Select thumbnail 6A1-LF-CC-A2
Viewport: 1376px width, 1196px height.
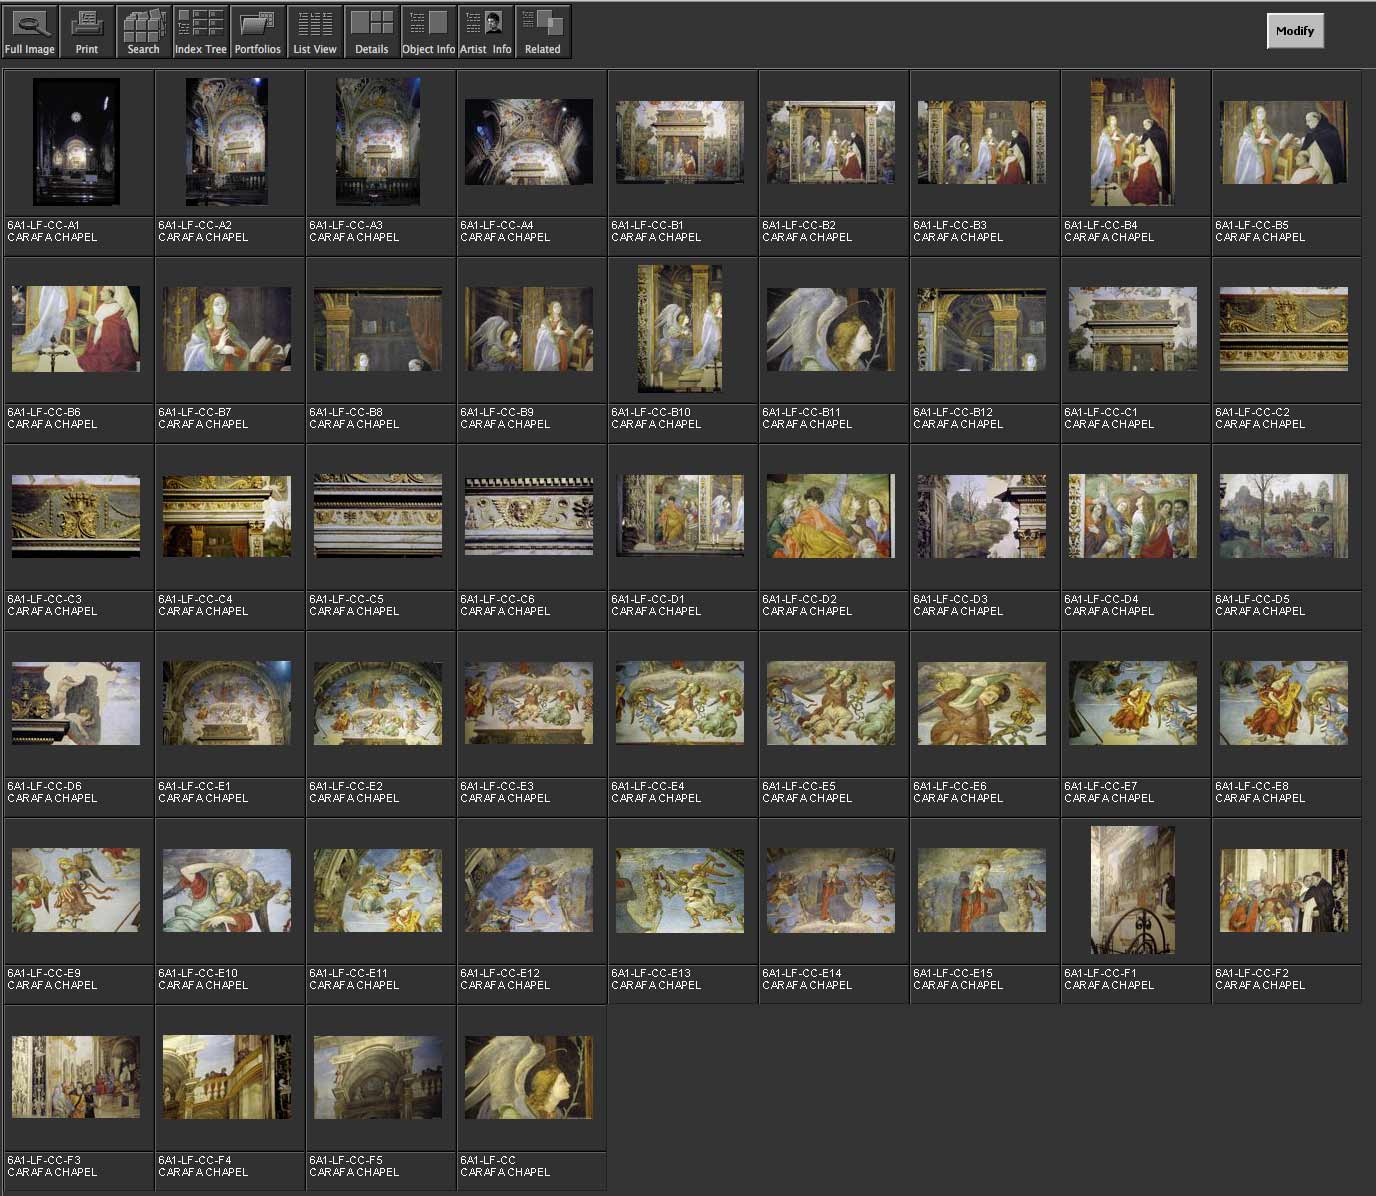227,142
